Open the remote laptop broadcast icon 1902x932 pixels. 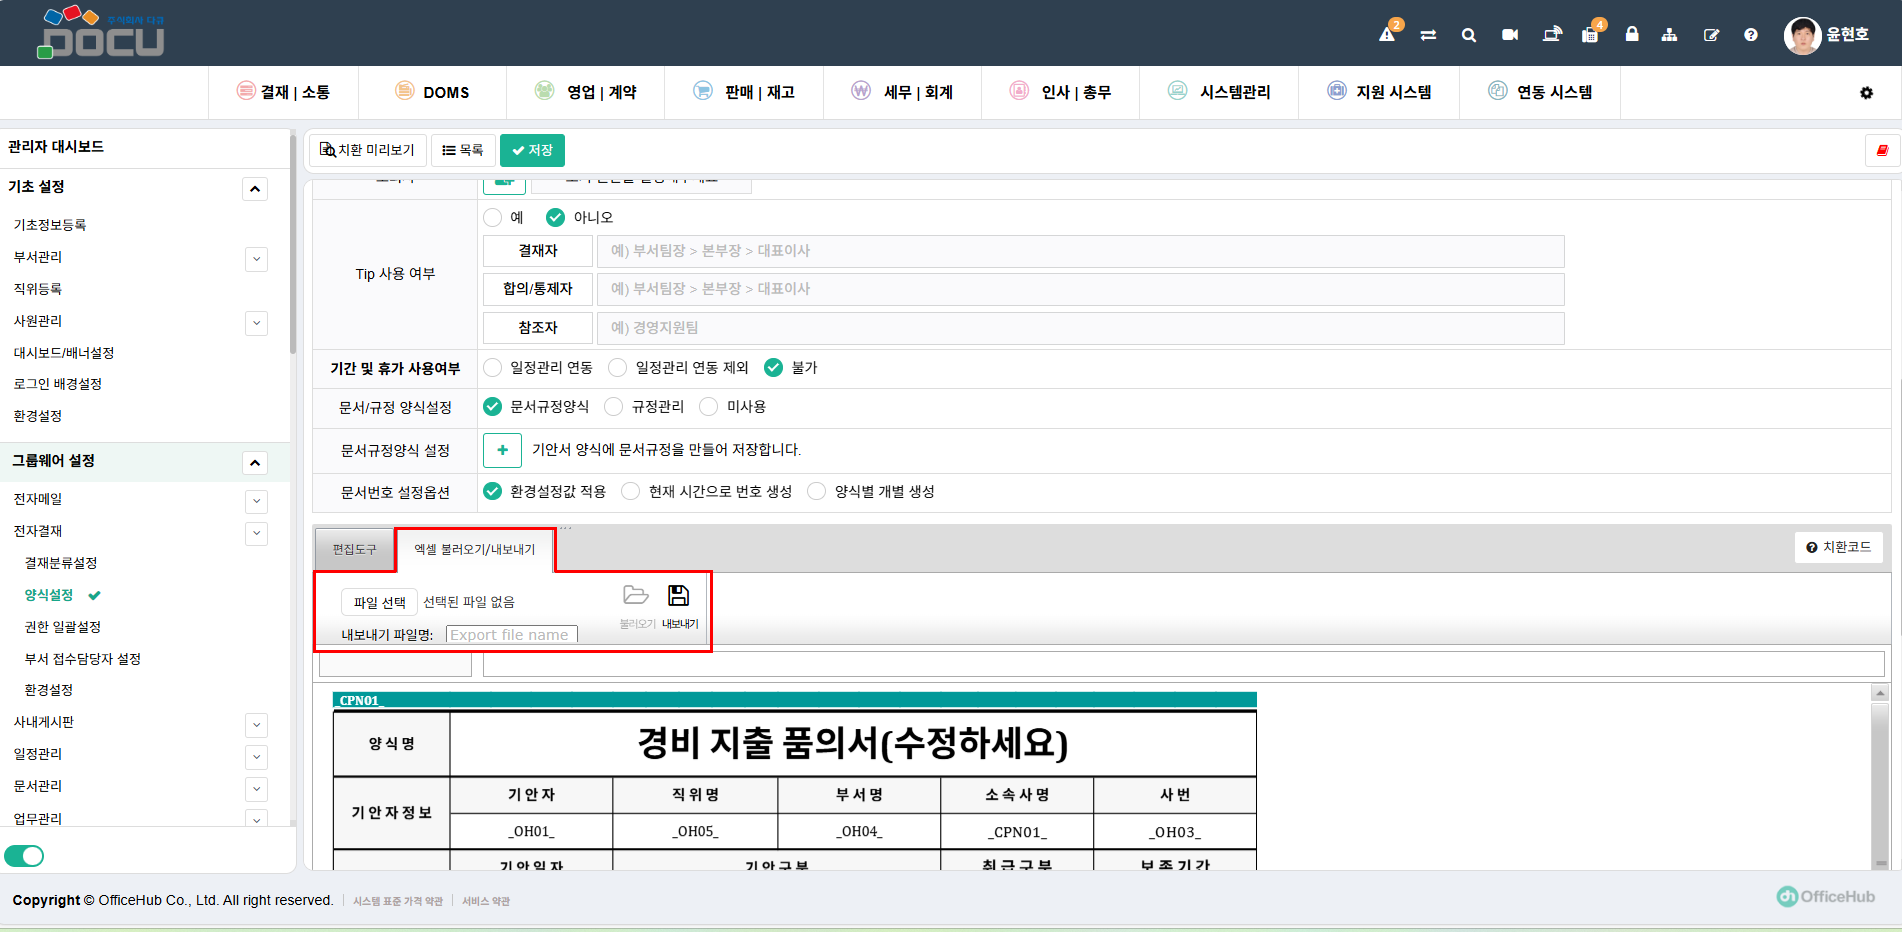pyautogui.click(x=1552, y=35)
